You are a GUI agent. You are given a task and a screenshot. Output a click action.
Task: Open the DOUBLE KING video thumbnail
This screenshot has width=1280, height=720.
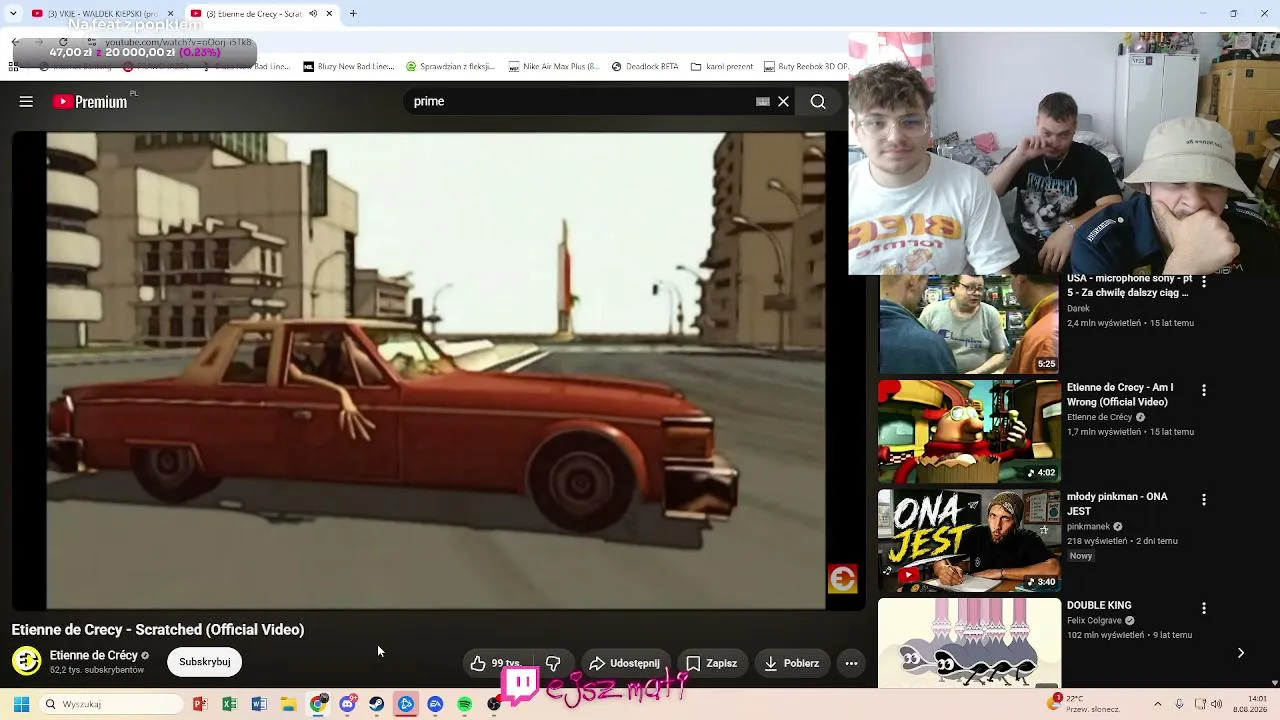pyautogui.click(x=968, y=643)
